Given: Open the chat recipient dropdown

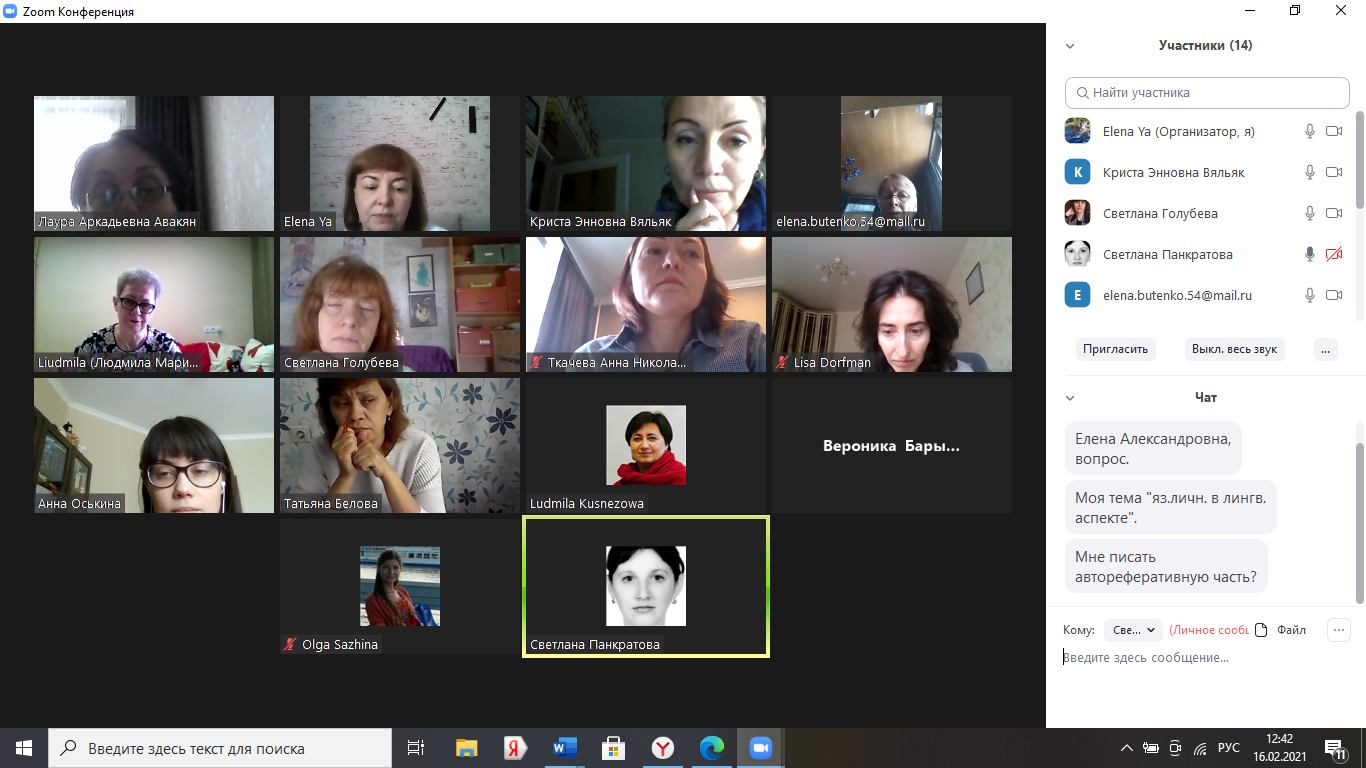Looking at the screenshot, I should (x=1134, y=630).
